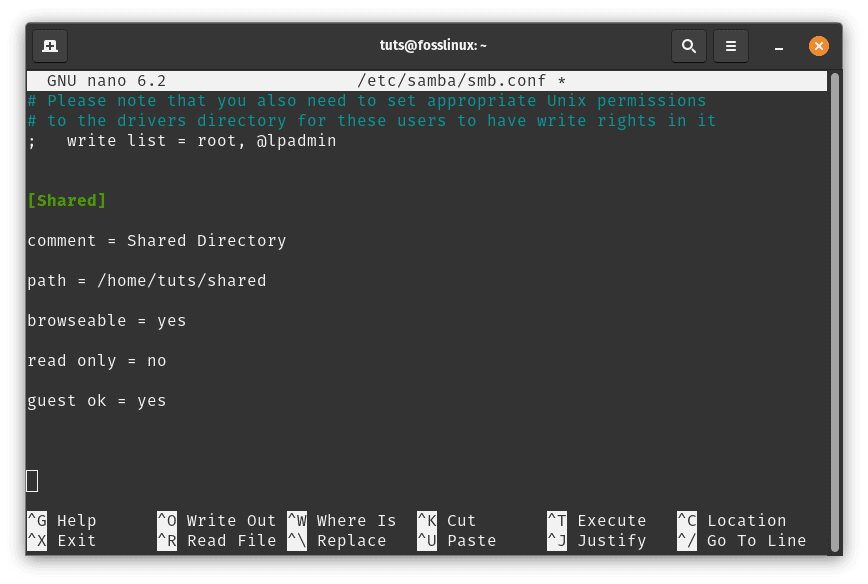Click the ^J Justify shortcut
Screen dimensions: 868x584
597,540
